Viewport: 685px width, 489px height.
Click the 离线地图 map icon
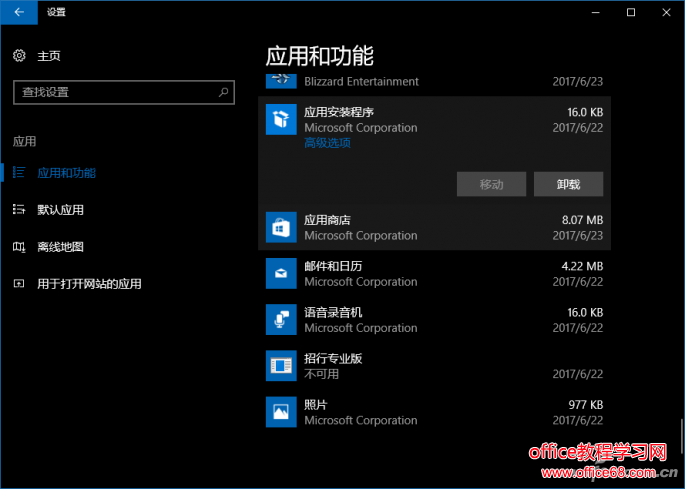19,247
